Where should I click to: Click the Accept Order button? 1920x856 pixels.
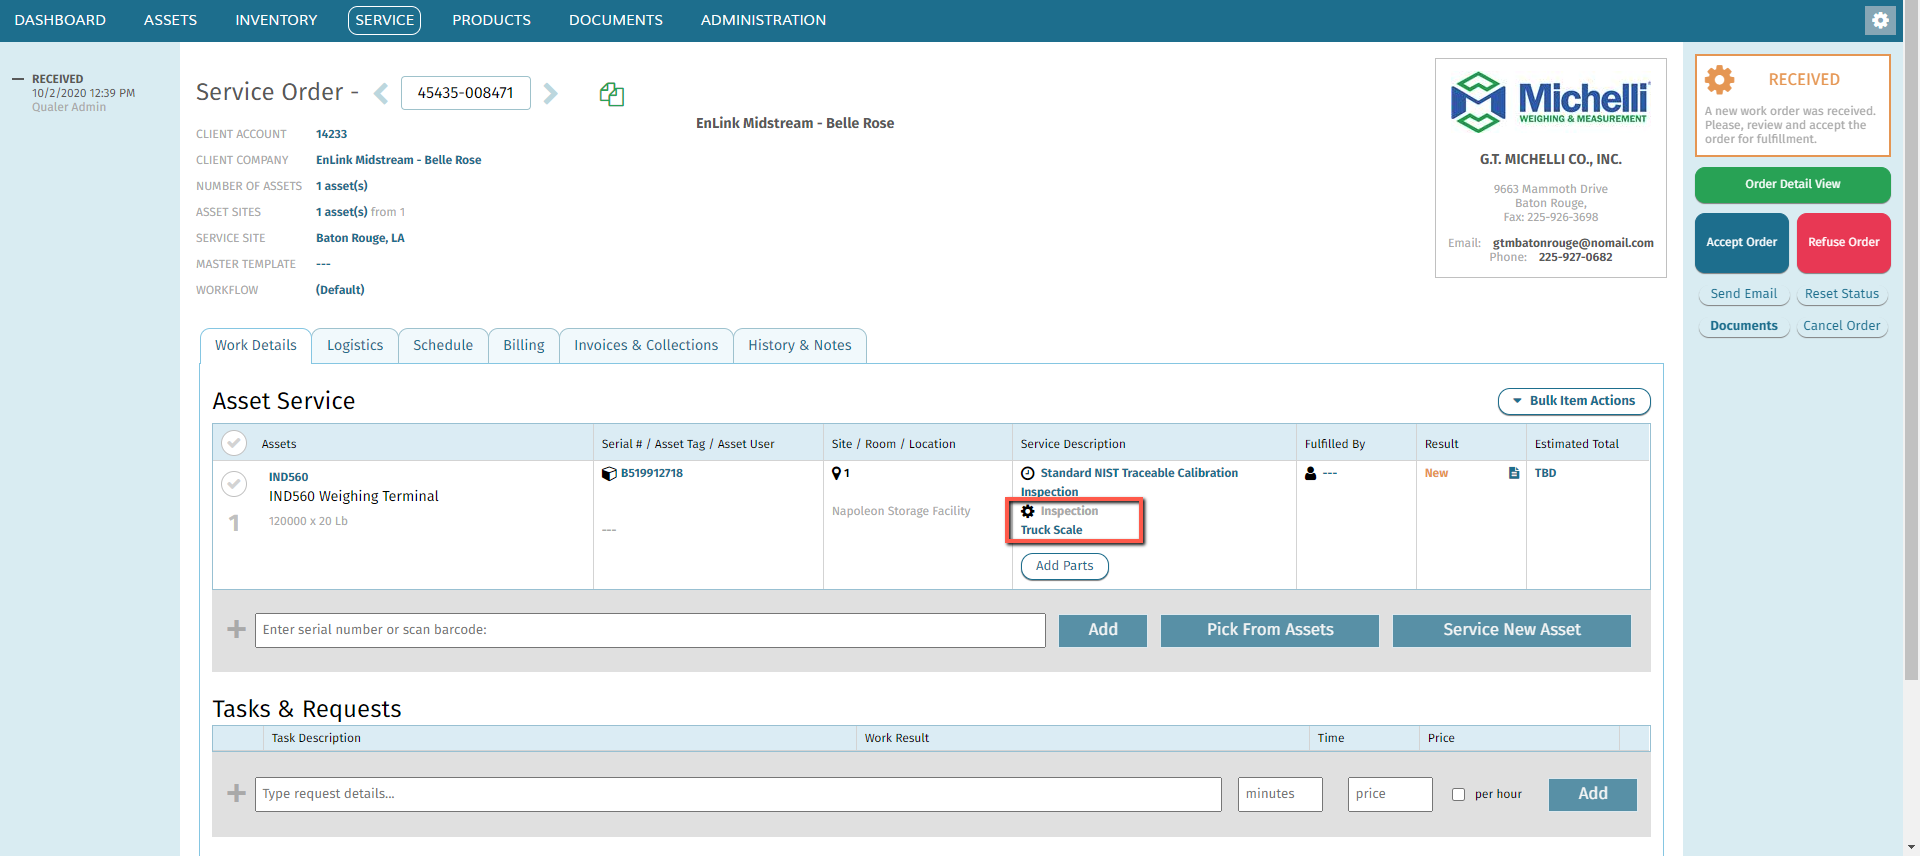(x=1741, y=243)
